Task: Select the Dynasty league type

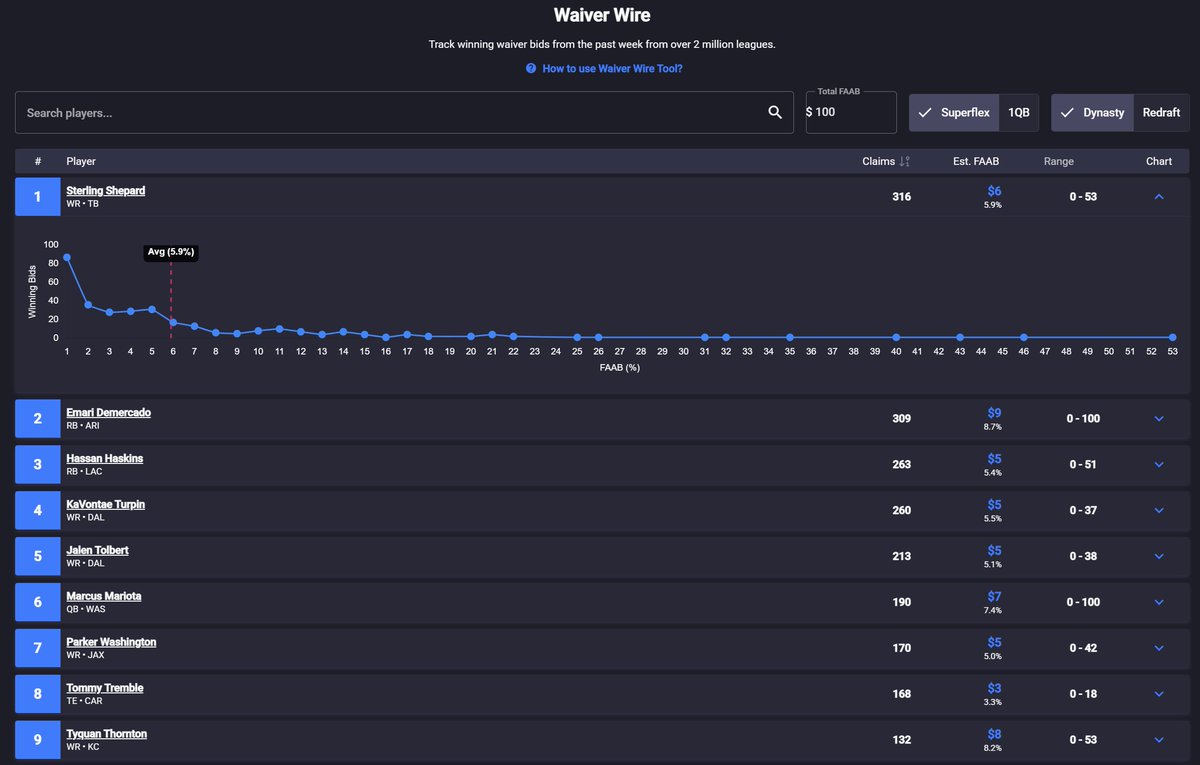Action: [x=1092, y=113]
